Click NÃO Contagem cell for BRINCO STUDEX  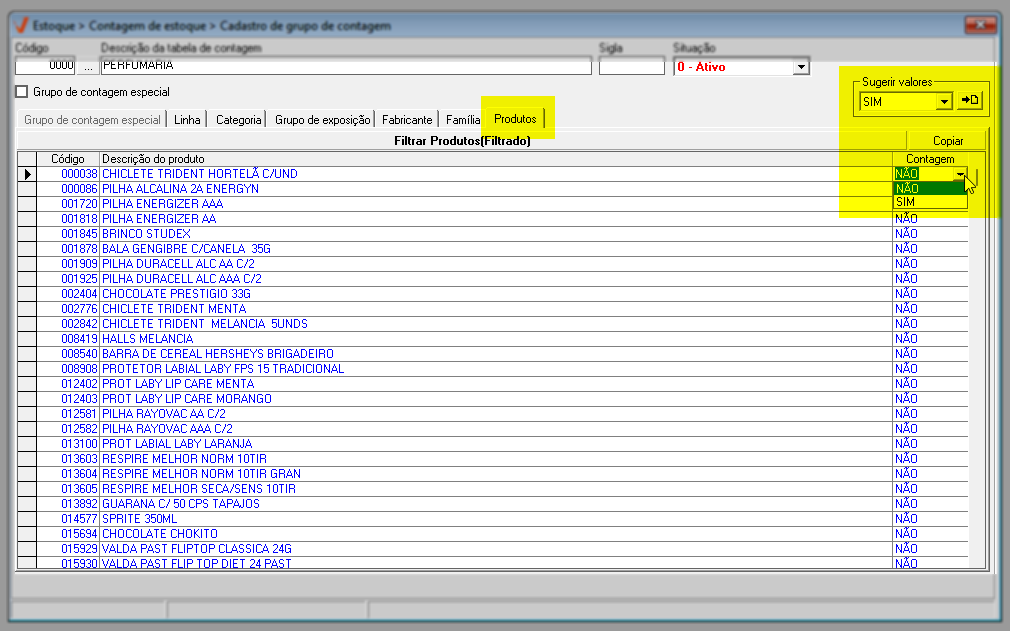930,234
